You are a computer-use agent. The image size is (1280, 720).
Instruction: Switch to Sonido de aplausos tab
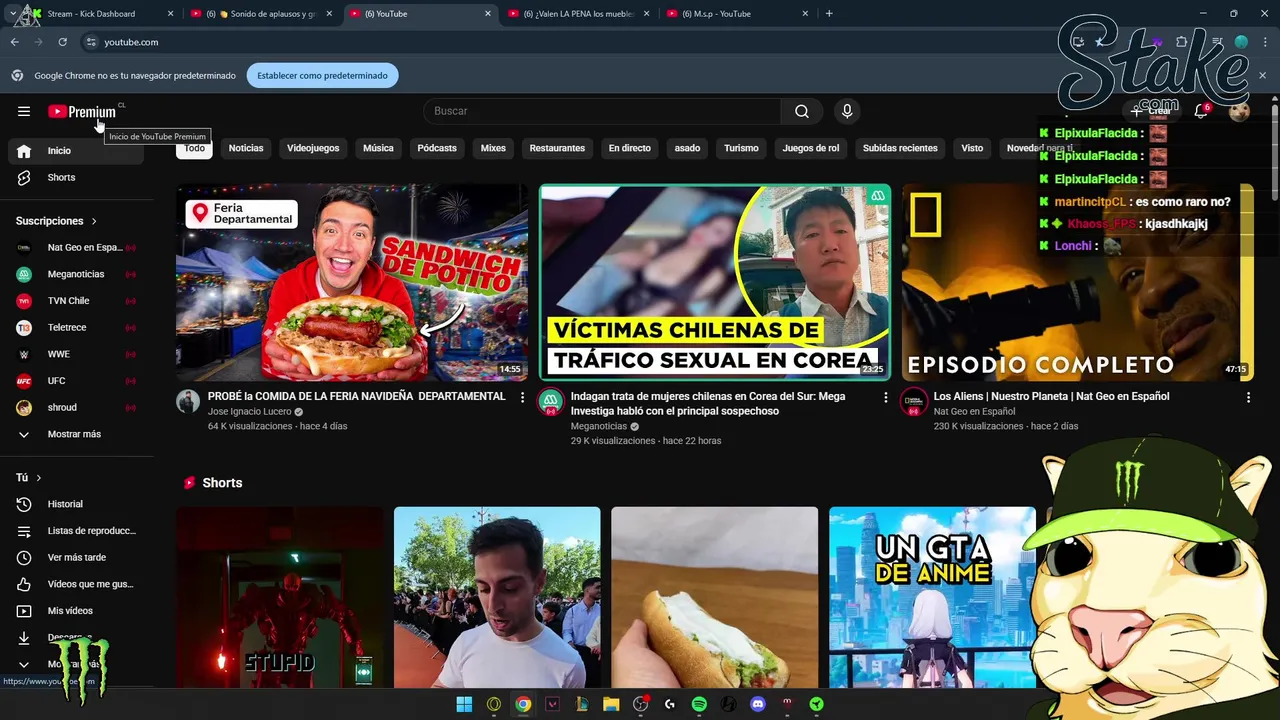pyautogui.click(x=262, y=14)
